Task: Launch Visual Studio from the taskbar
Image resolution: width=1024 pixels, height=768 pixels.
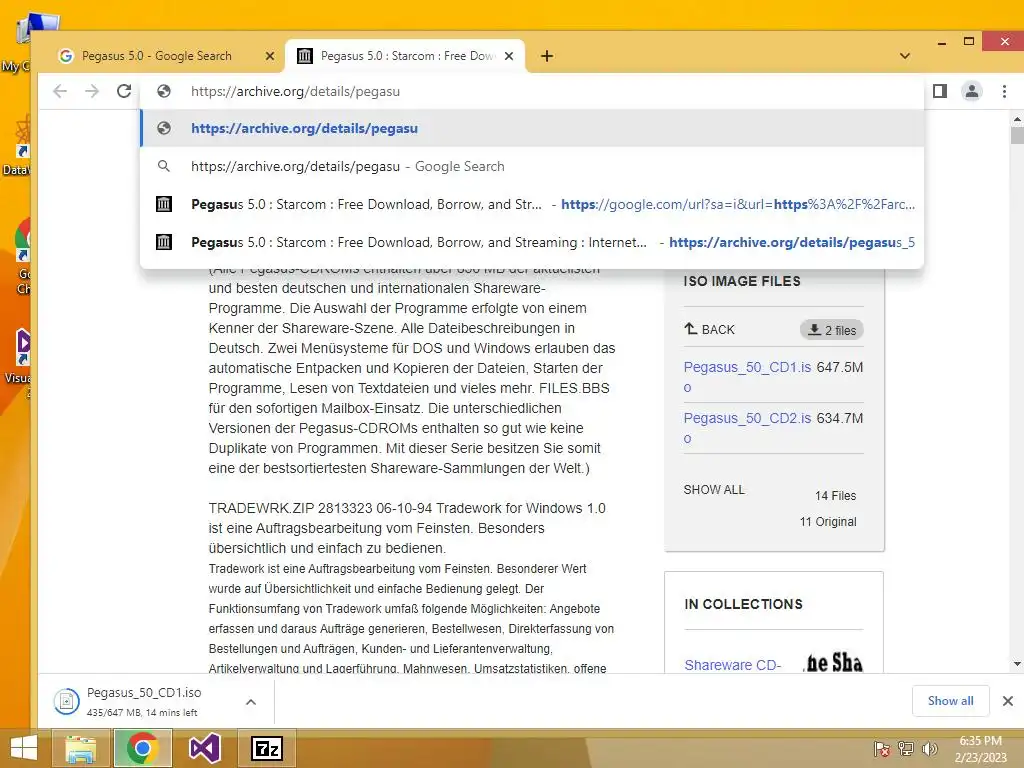Action: click(x=204, y=748)
